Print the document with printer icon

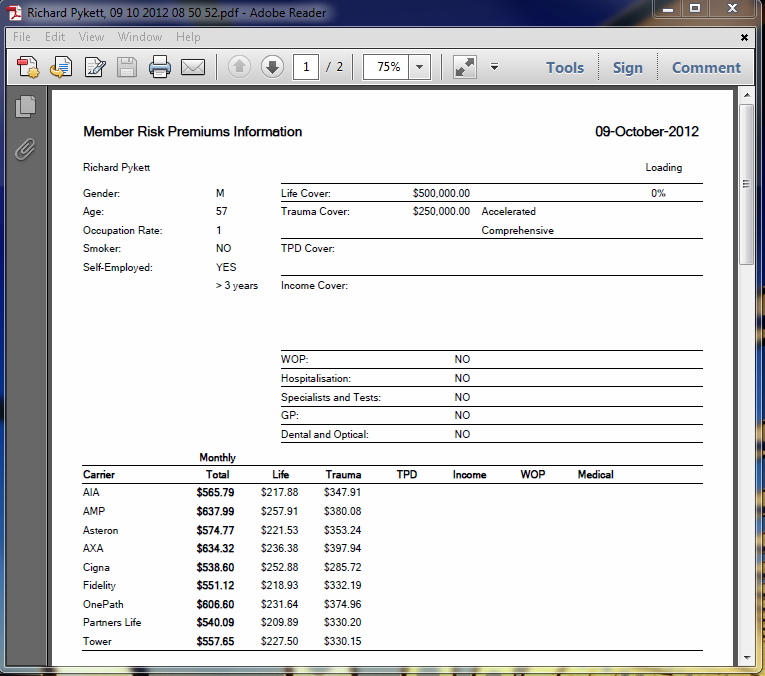click(160, 67)
